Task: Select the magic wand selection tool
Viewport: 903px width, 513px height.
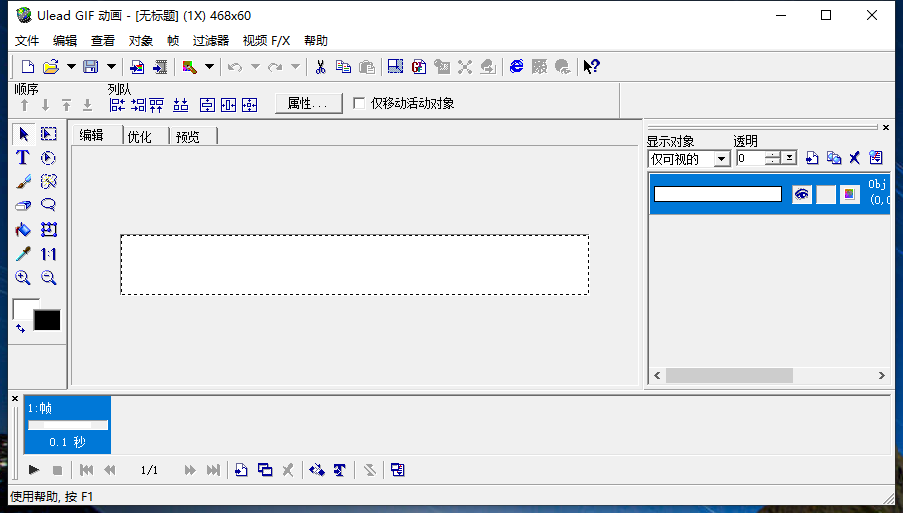Action: click(x=49, y=182)
